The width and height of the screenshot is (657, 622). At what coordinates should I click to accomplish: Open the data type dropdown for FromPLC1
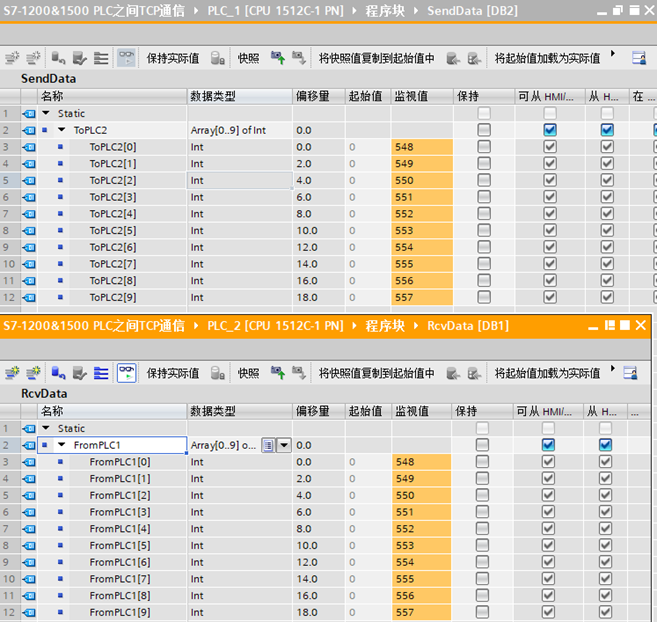coord(284,445)
